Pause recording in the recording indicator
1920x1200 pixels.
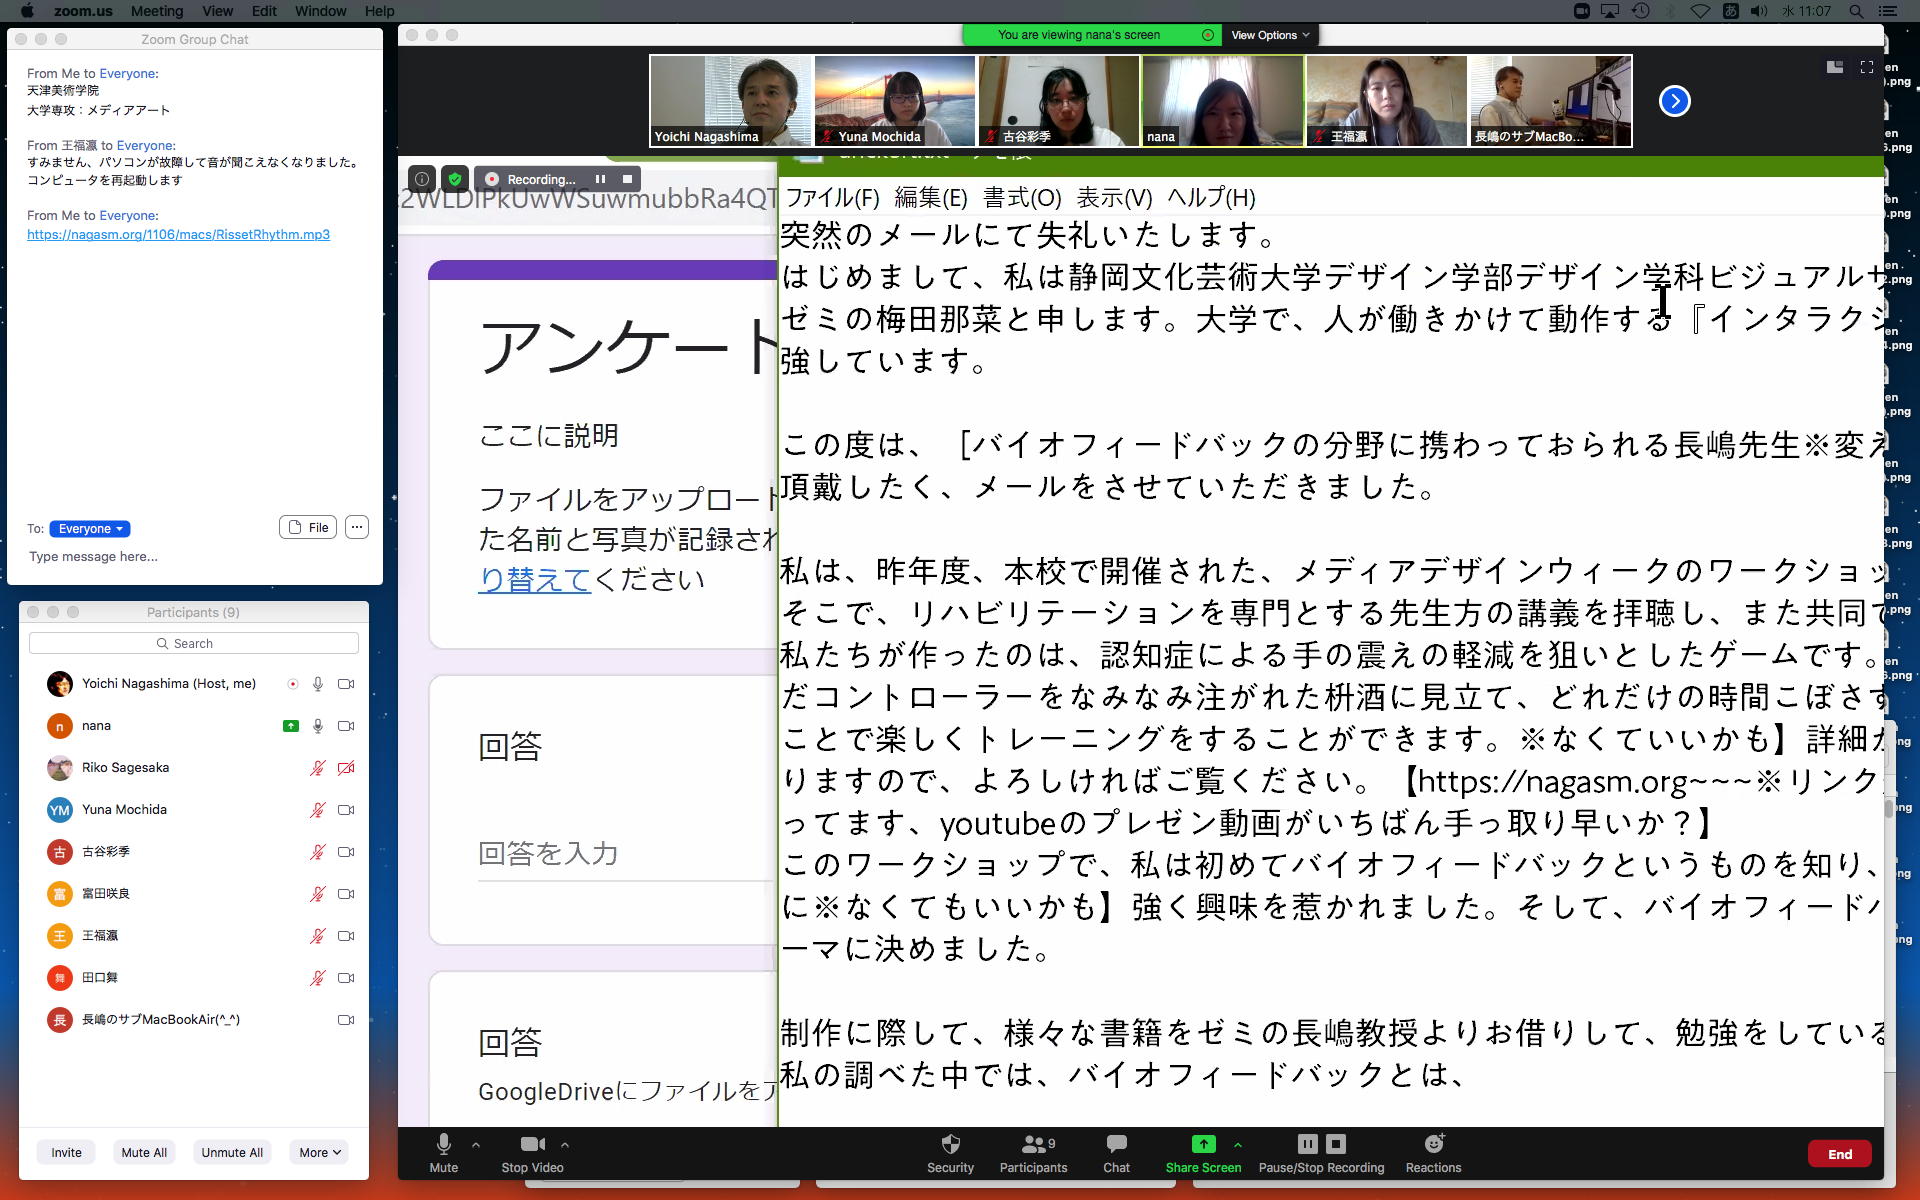coord(600,179)
